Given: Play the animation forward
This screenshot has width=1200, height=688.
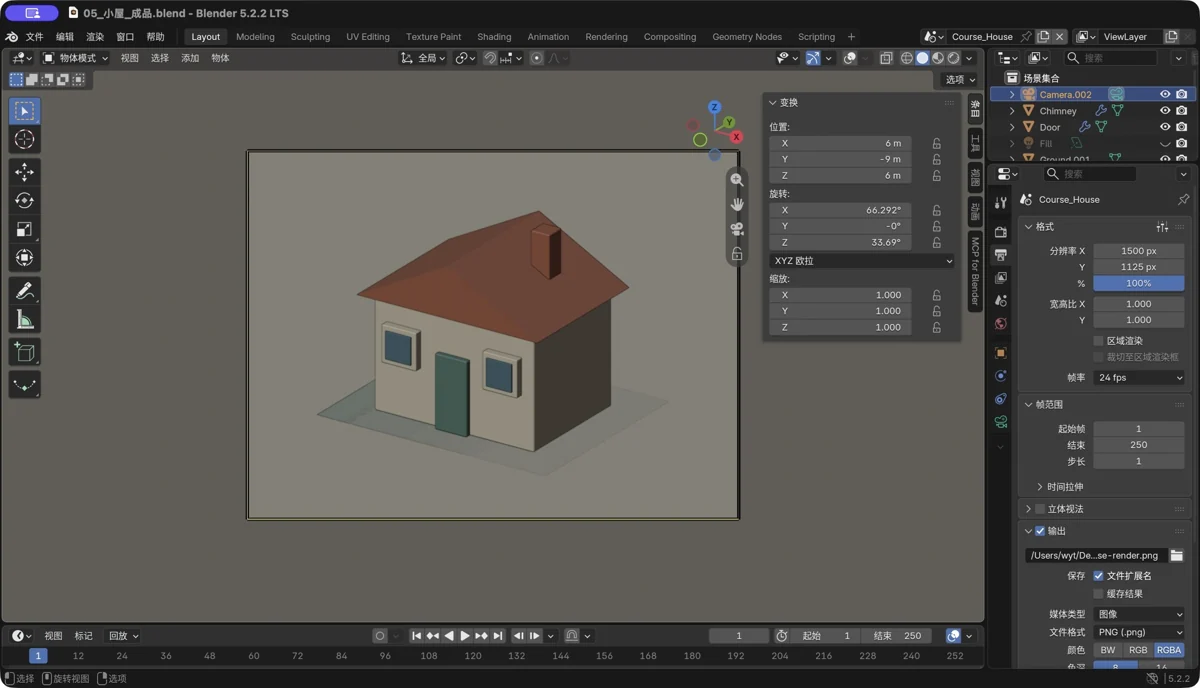Looking at the screenshot, I should 465,636.
